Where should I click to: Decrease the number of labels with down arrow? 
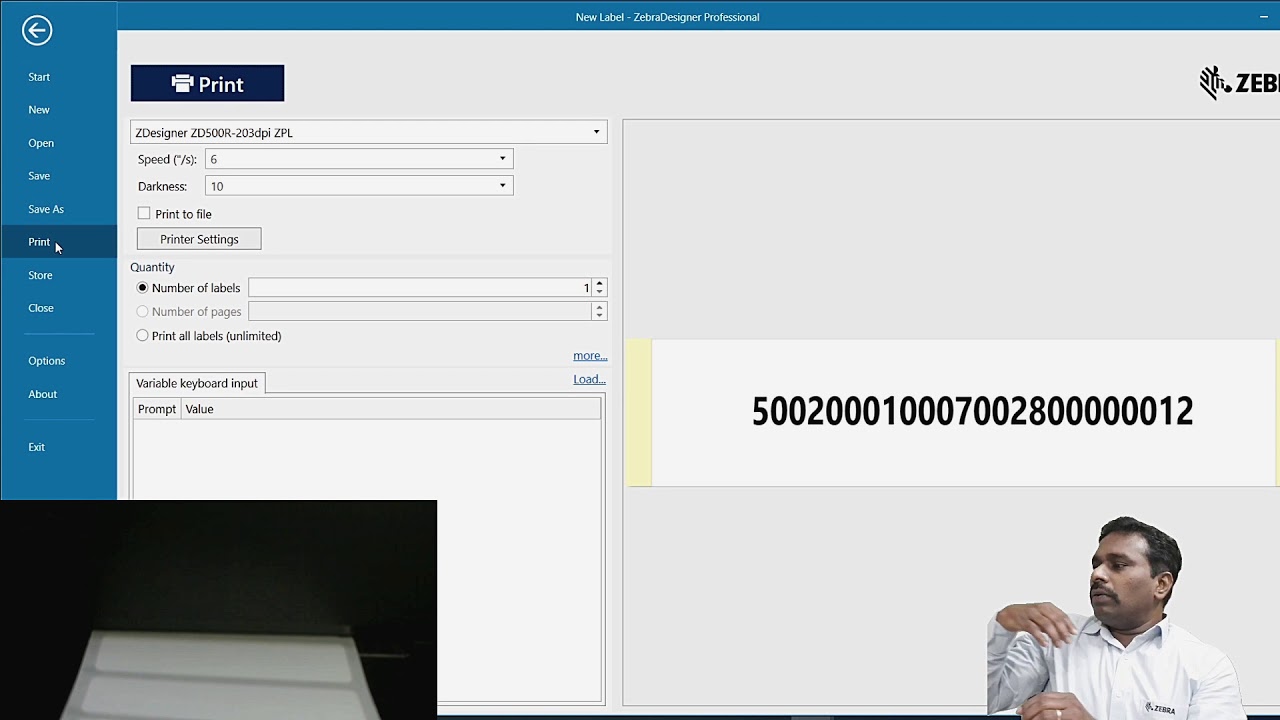(599, 292)
